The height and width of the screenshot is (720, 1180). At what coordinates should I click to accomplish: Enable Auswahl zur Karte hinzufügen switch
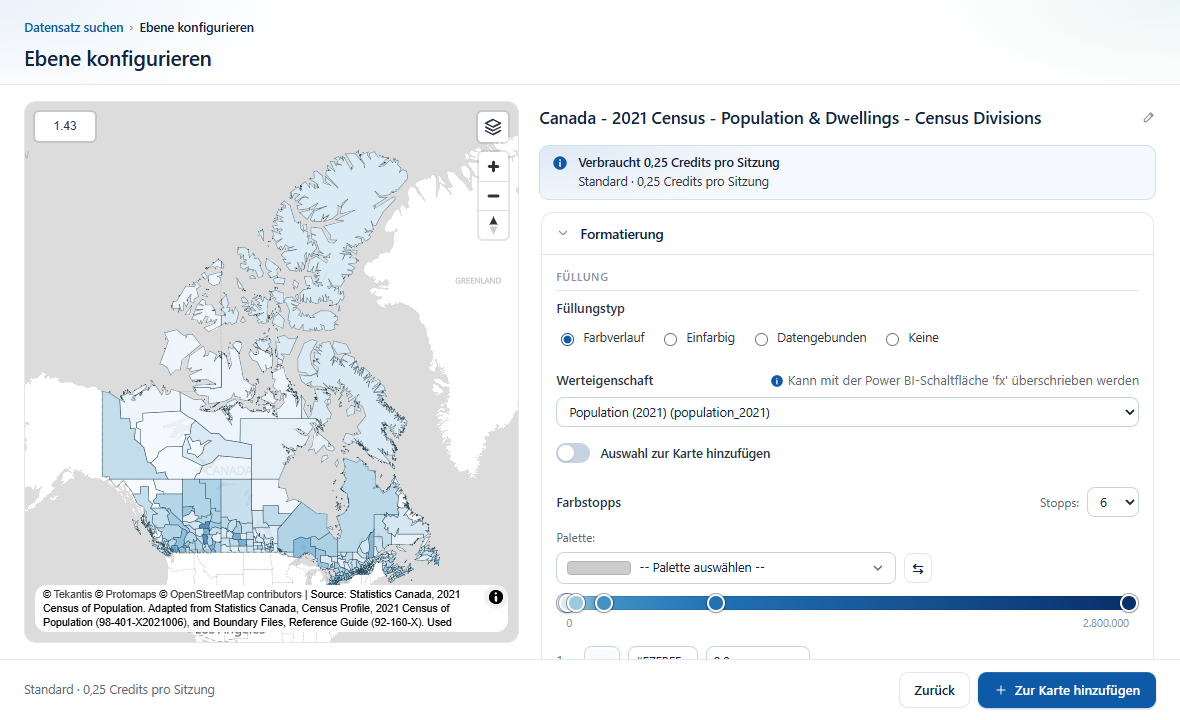573,453
